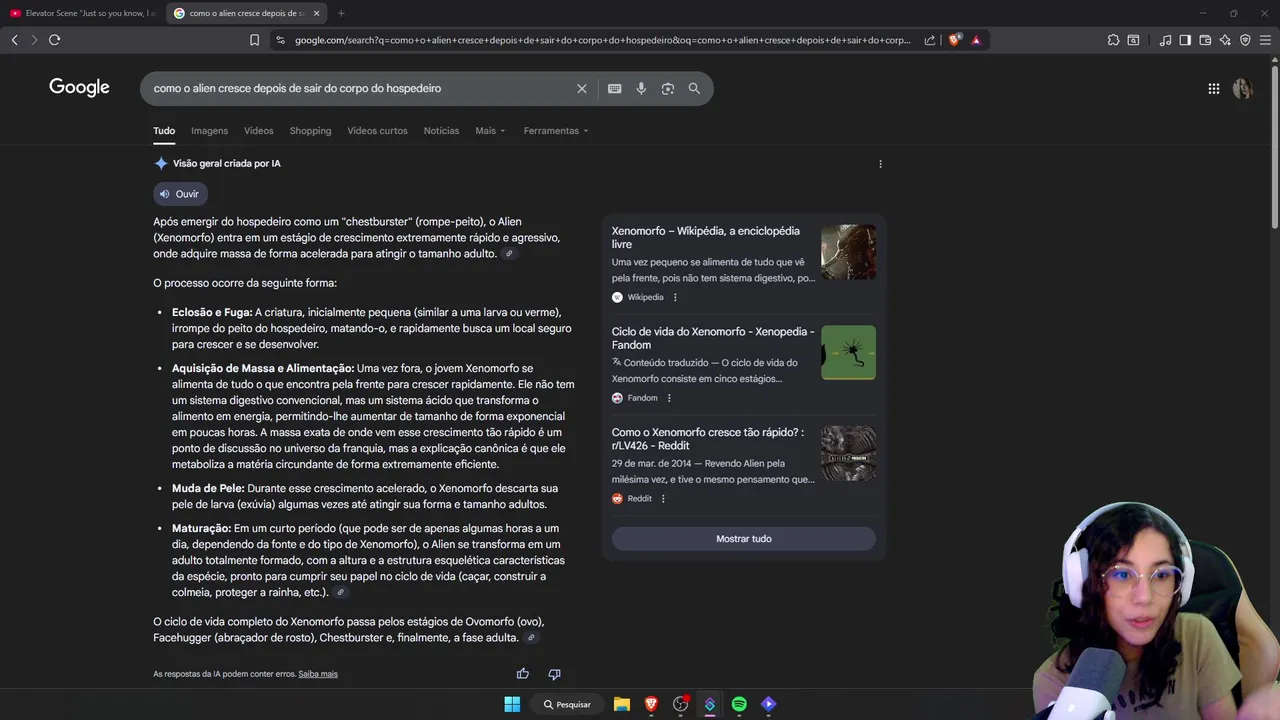The image size is (1280, 720).
Task: Switch to the Imagens tab
Action: click(x=209, y=131)
